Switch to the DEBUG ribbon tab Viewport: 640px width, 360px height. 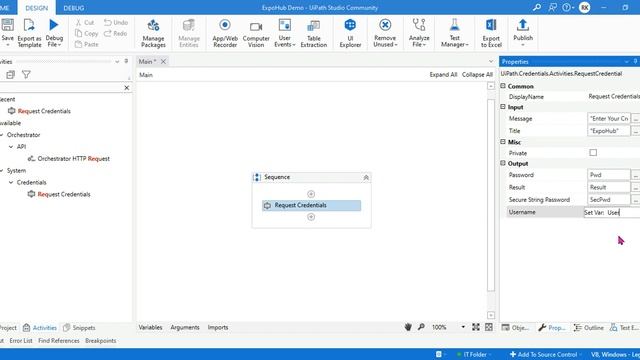(x=73, y=8)
